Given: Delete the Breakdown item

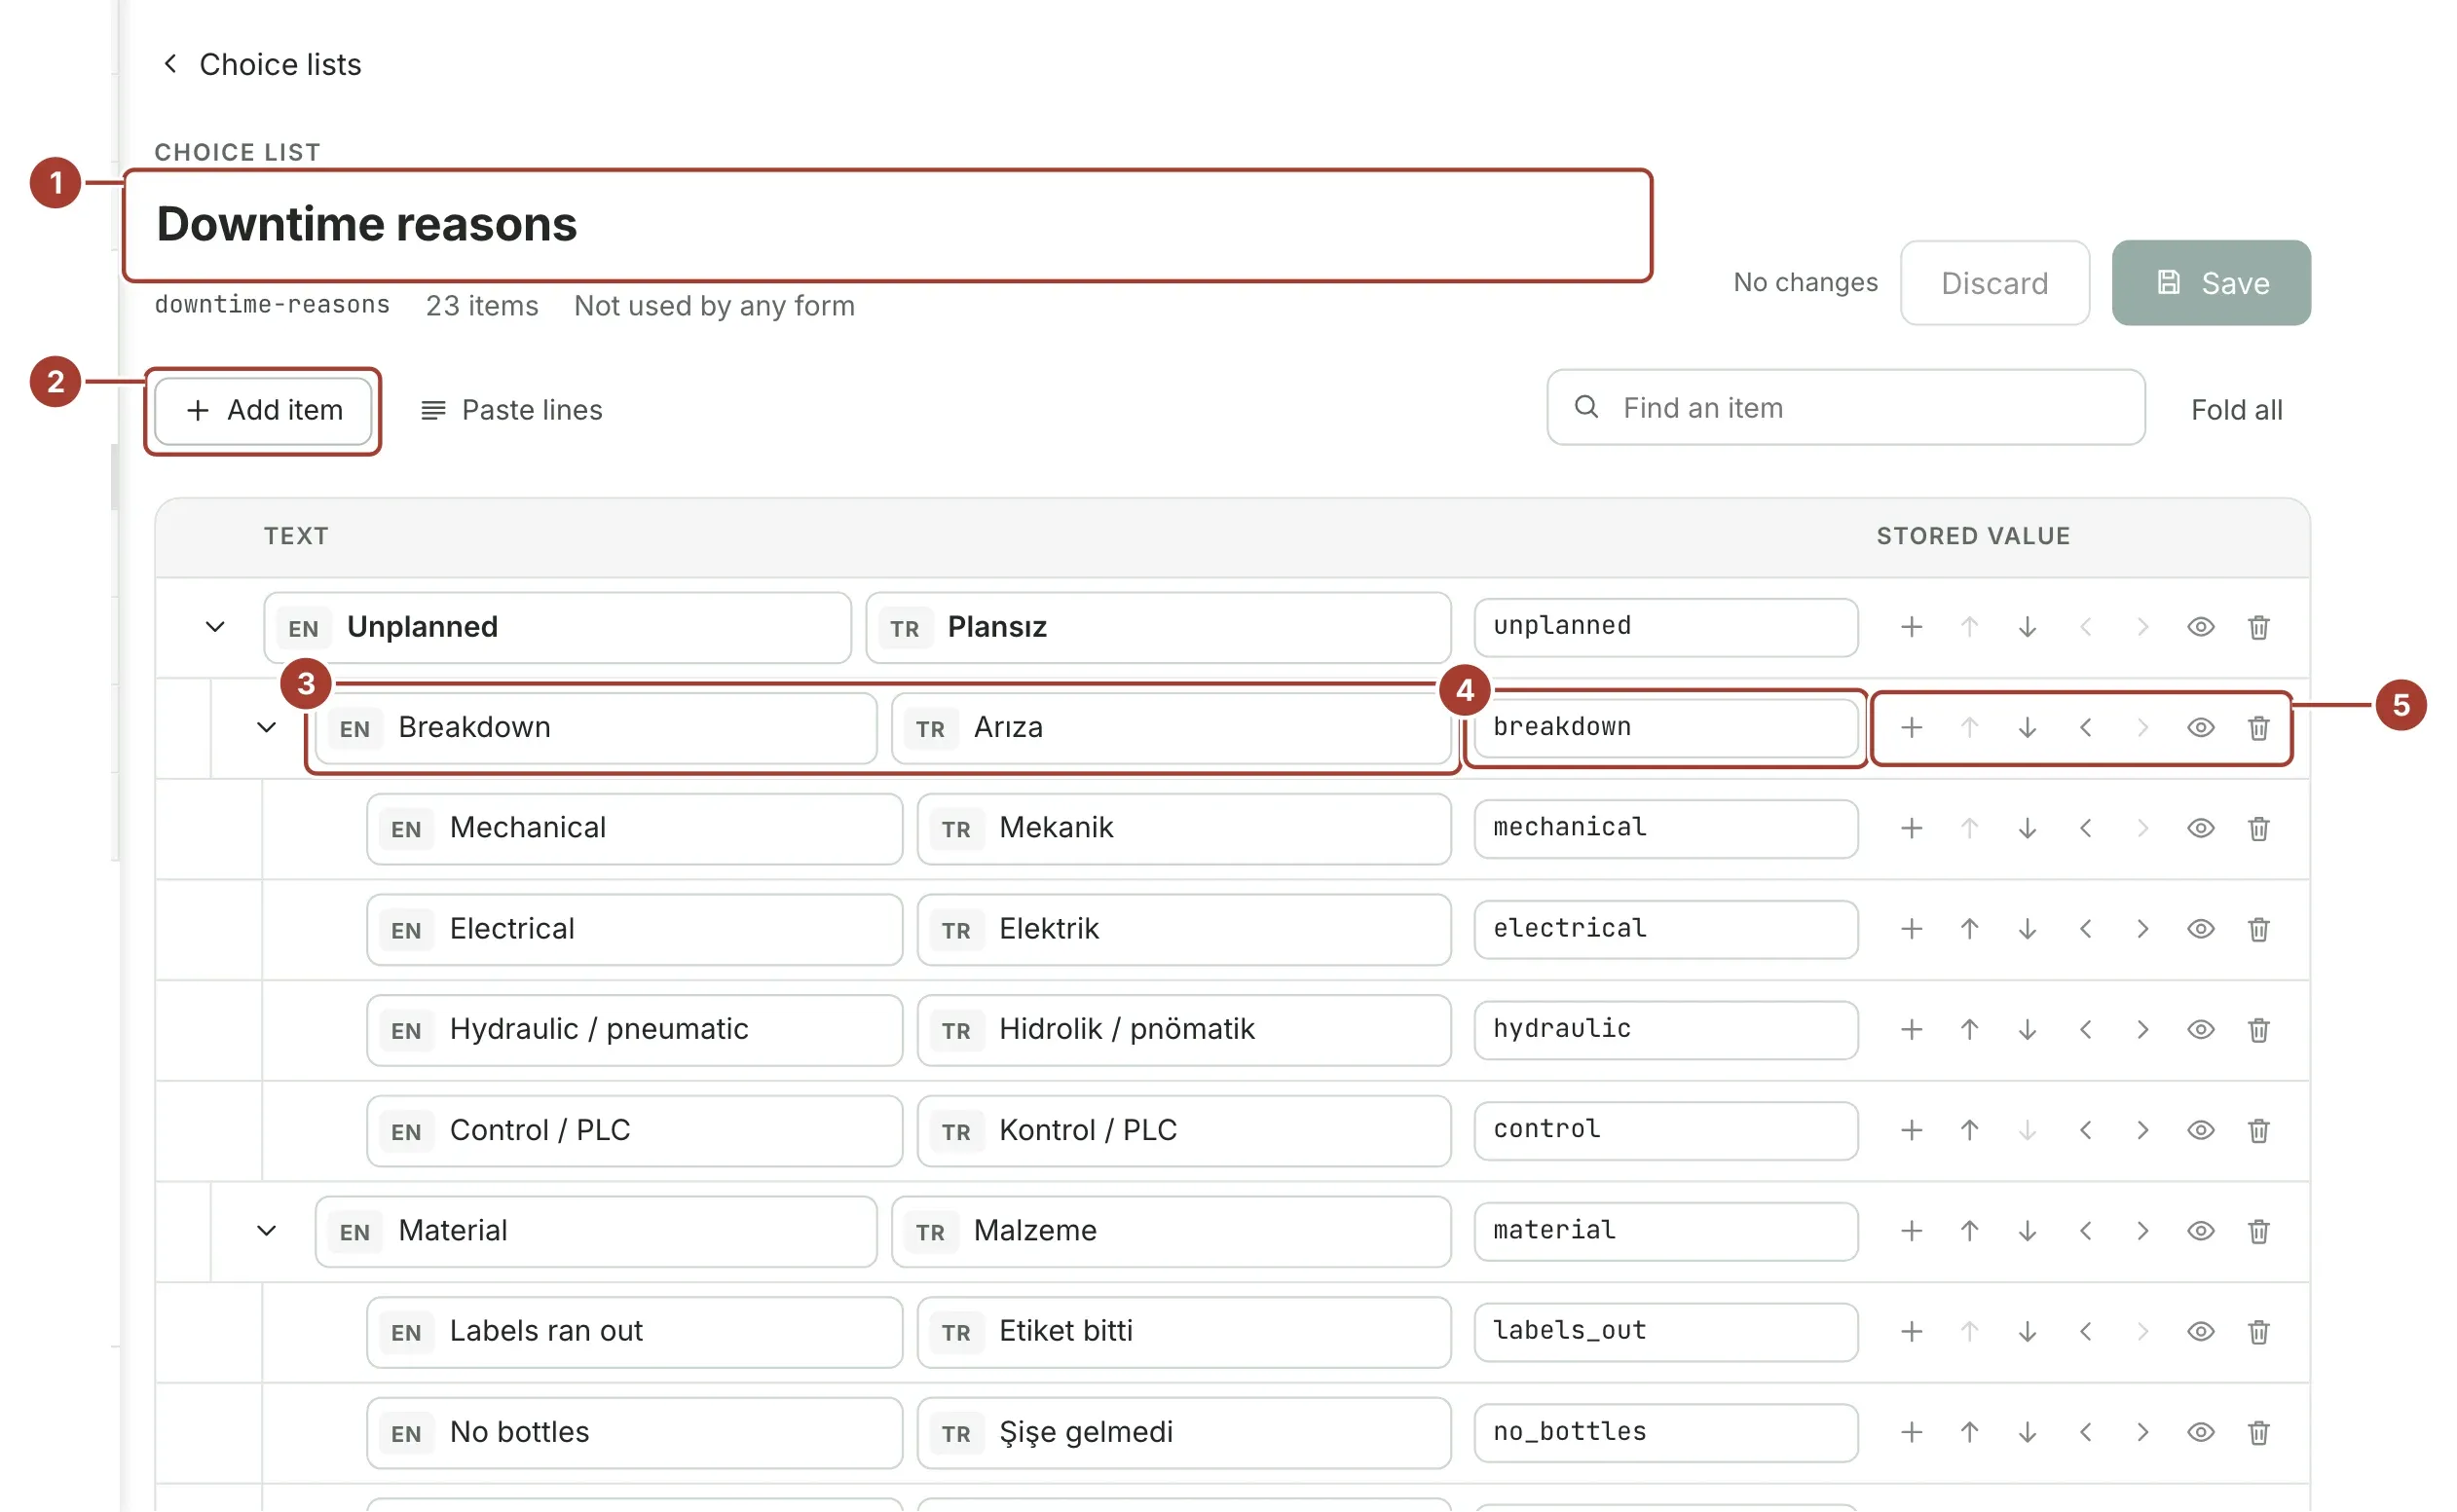Looking at the screenshot, I should click(2258, 728).
